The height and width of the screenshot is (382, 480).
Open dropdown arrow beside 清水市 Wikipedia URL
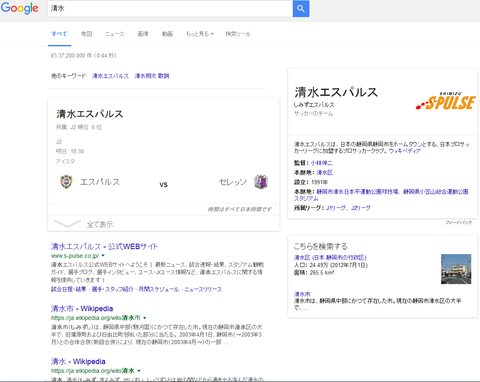145,318
